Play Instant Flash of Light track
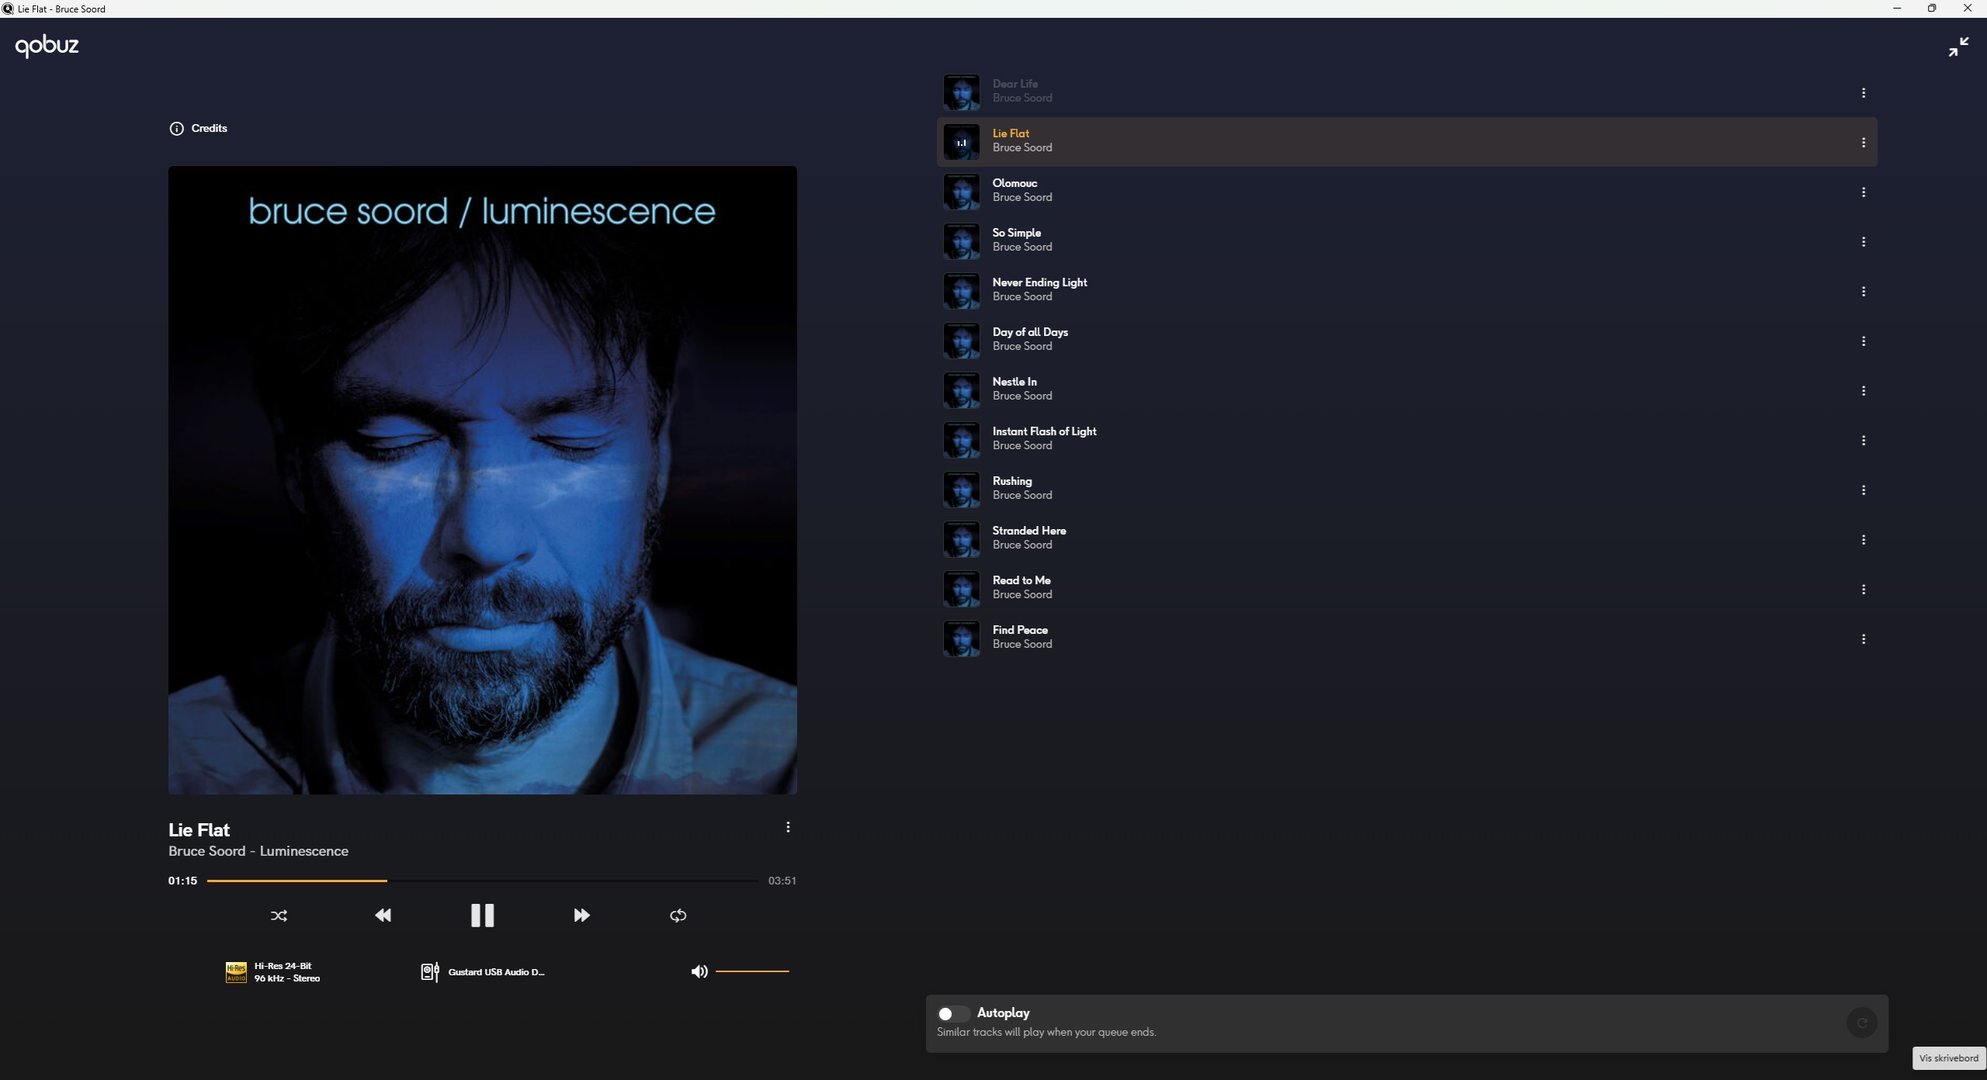1987x1080 pixels. (1407, 440)
